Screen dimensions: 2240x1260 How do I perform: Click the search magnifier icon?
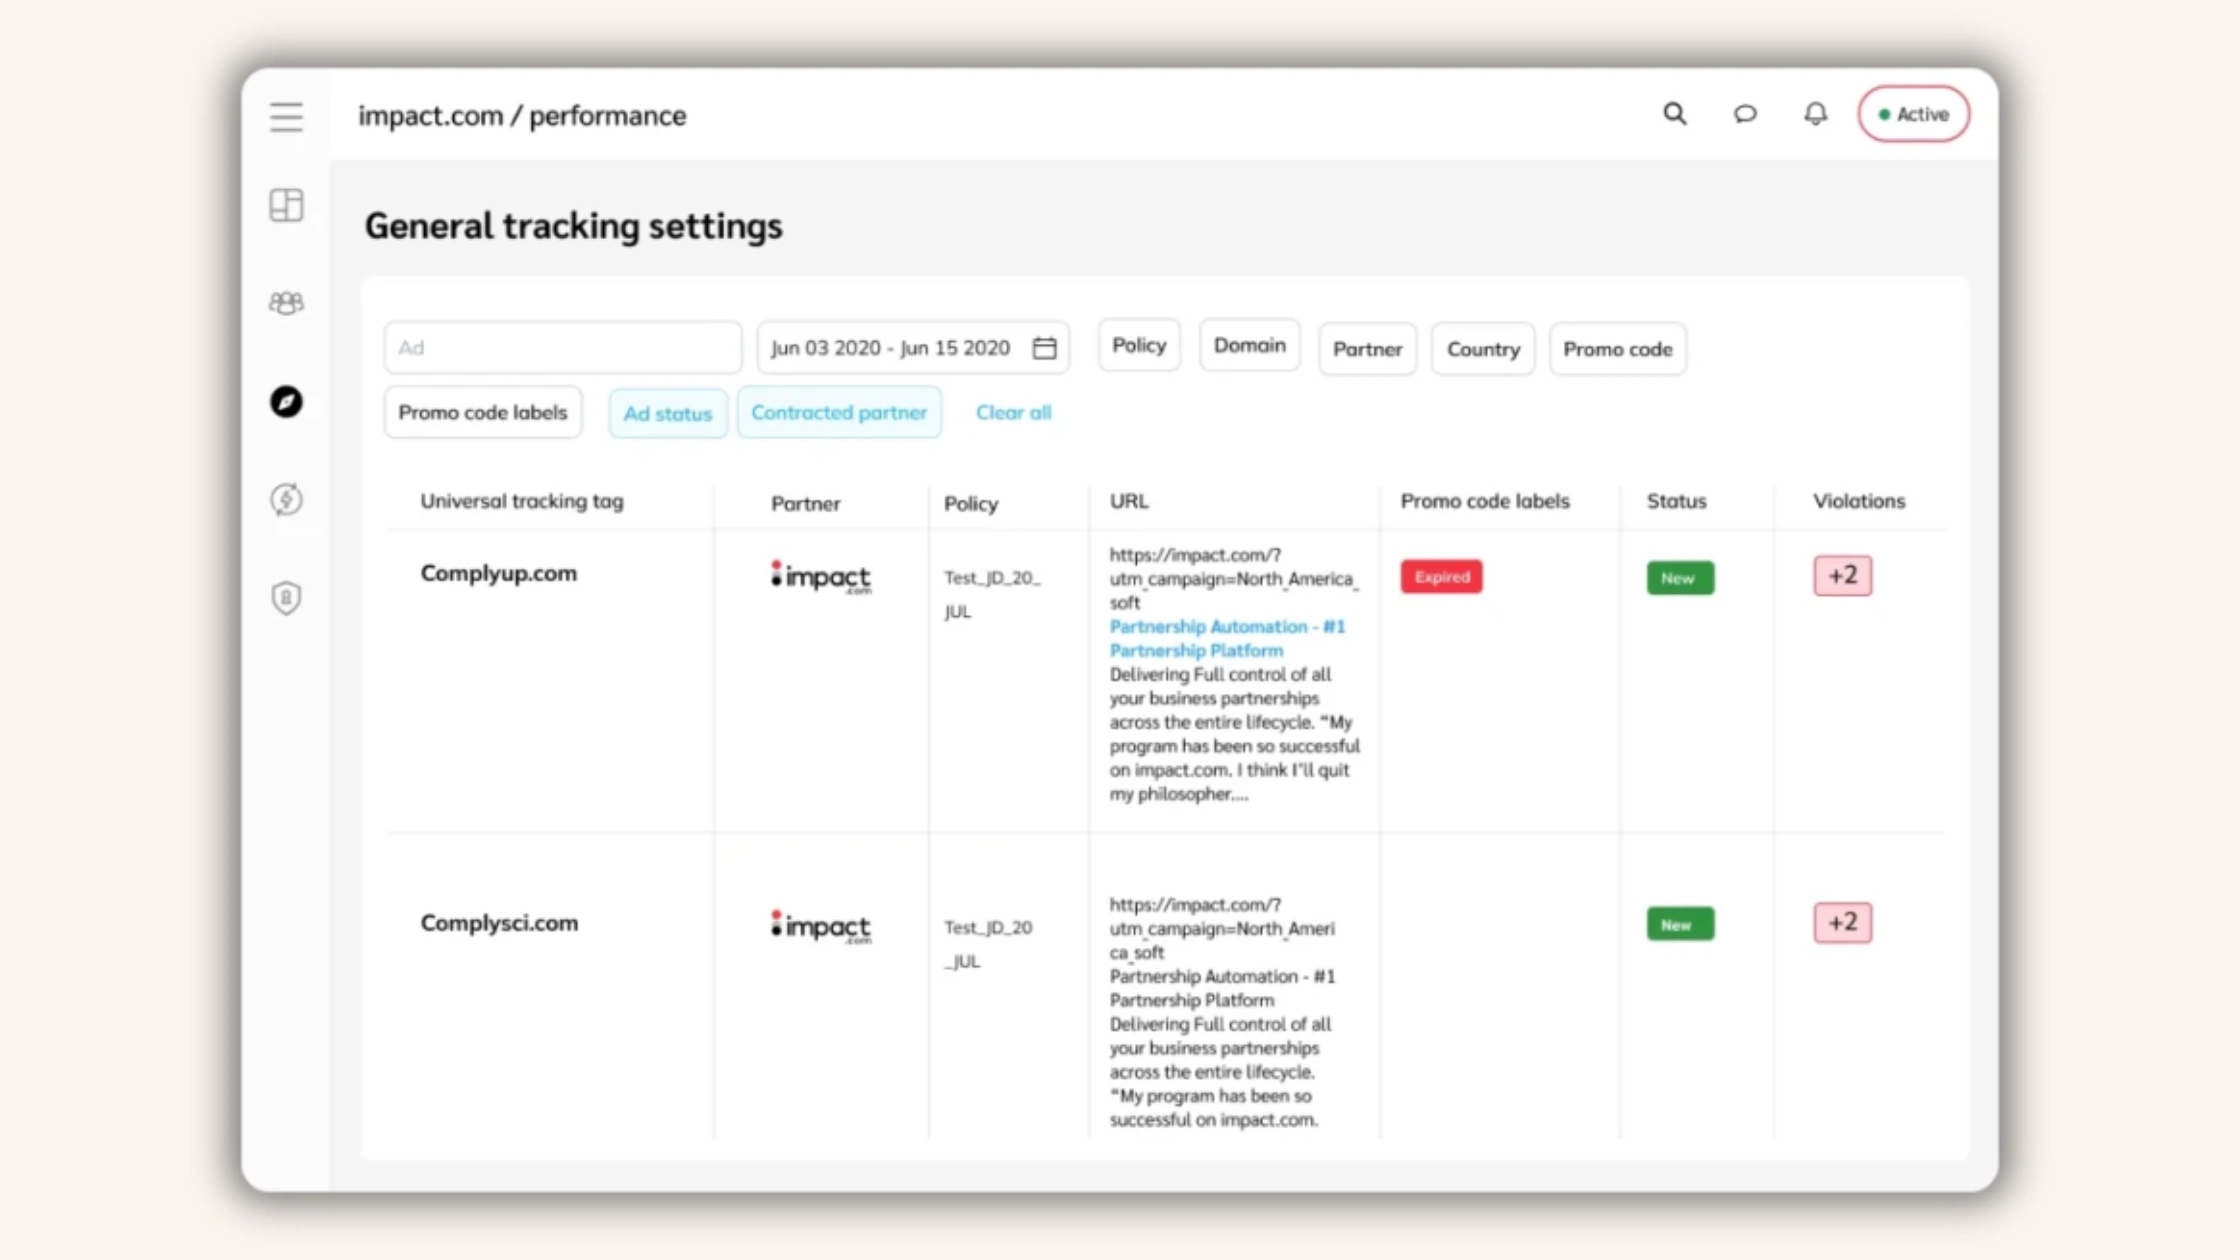pyautogui.click(x=1675, y=114)
